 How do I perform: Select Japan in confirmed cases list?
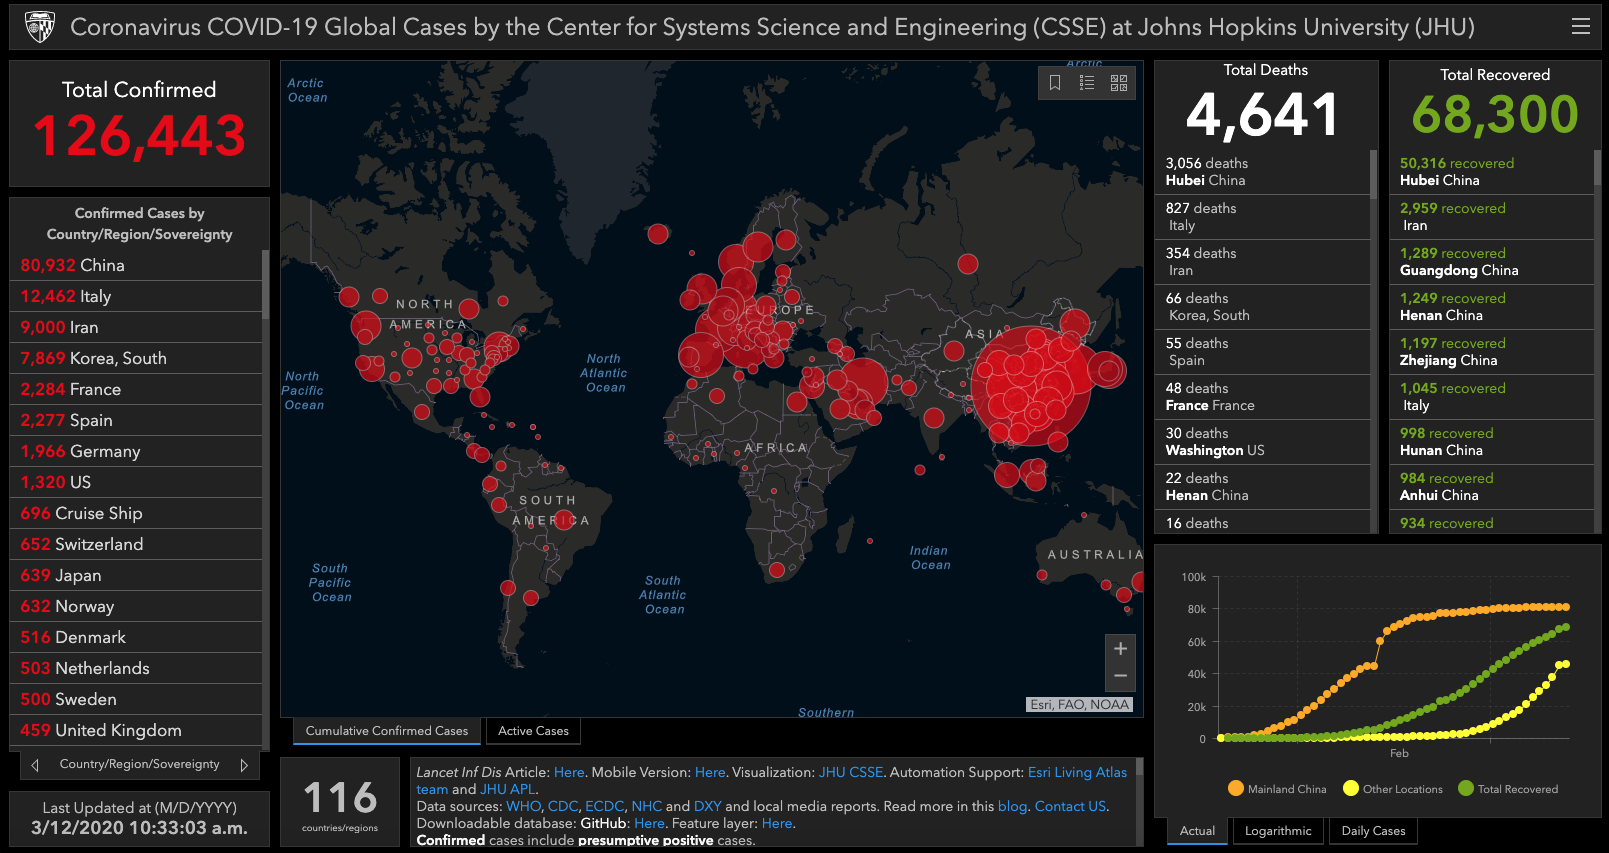click(x=136, y=575)
